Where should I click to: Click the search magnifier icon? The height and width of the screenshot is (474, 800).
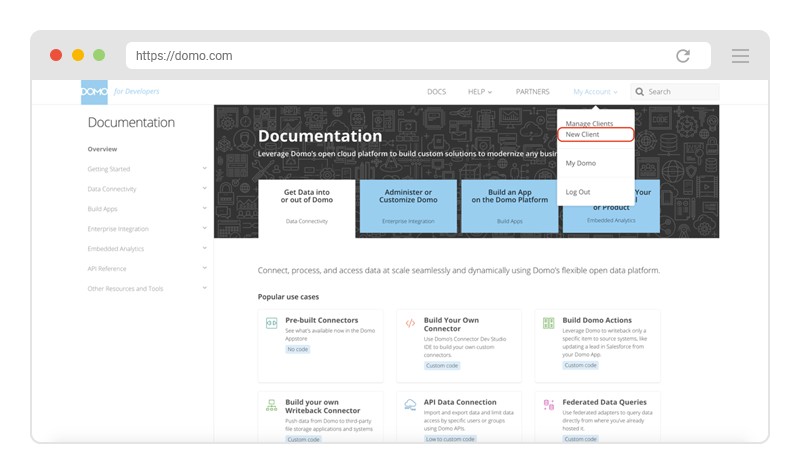click(639, 92)
